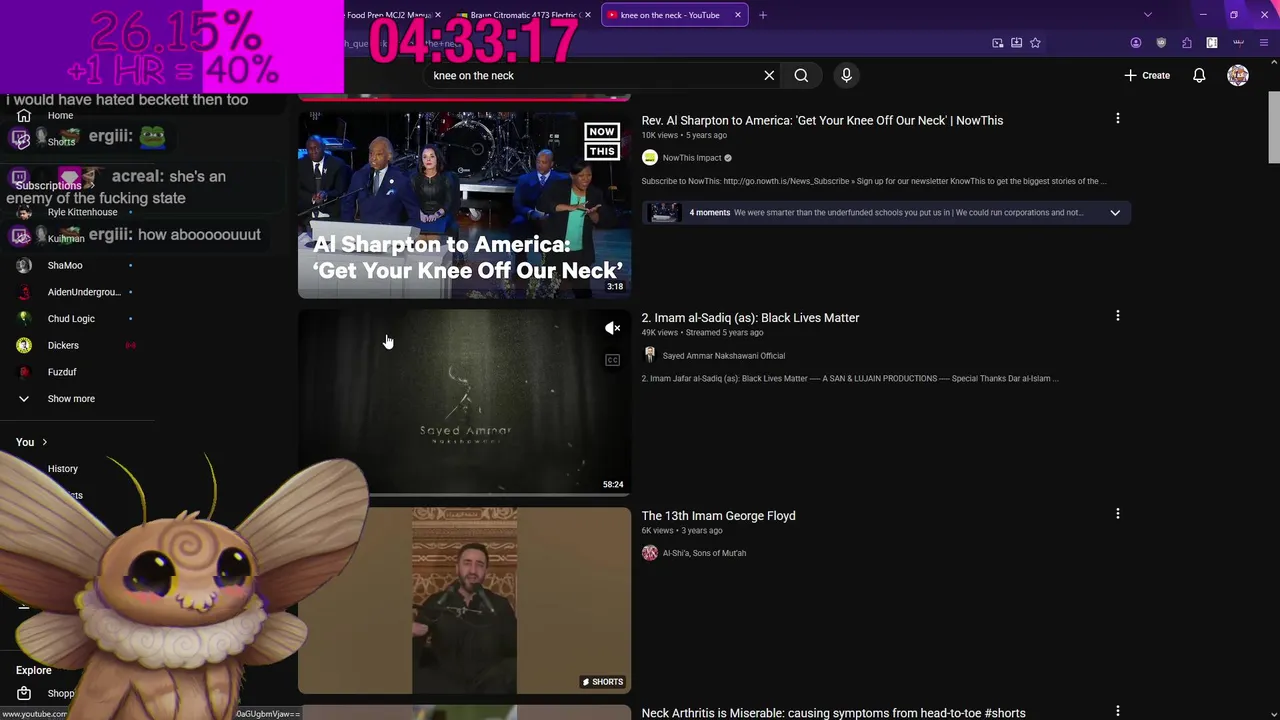Visit NowThis Impact channel name
The image size is (1280, 720).
pos(692,158)
